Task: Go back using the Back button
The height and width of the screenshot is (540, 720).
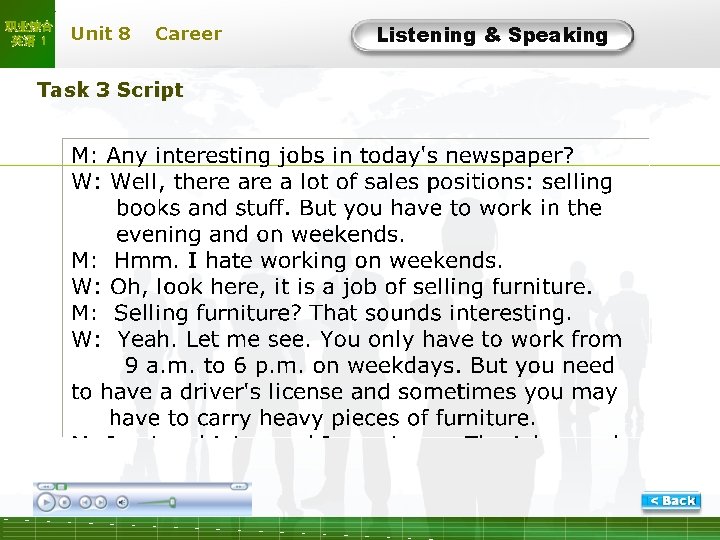Action: coord(671,501)
